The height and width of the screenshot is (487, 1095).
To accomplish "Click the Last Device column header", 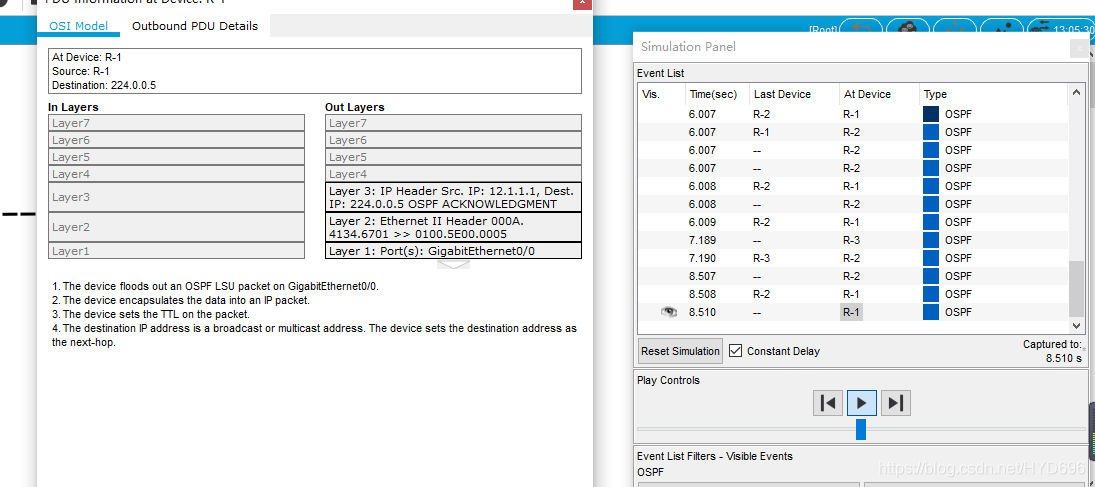I will (x=782, y=94).
